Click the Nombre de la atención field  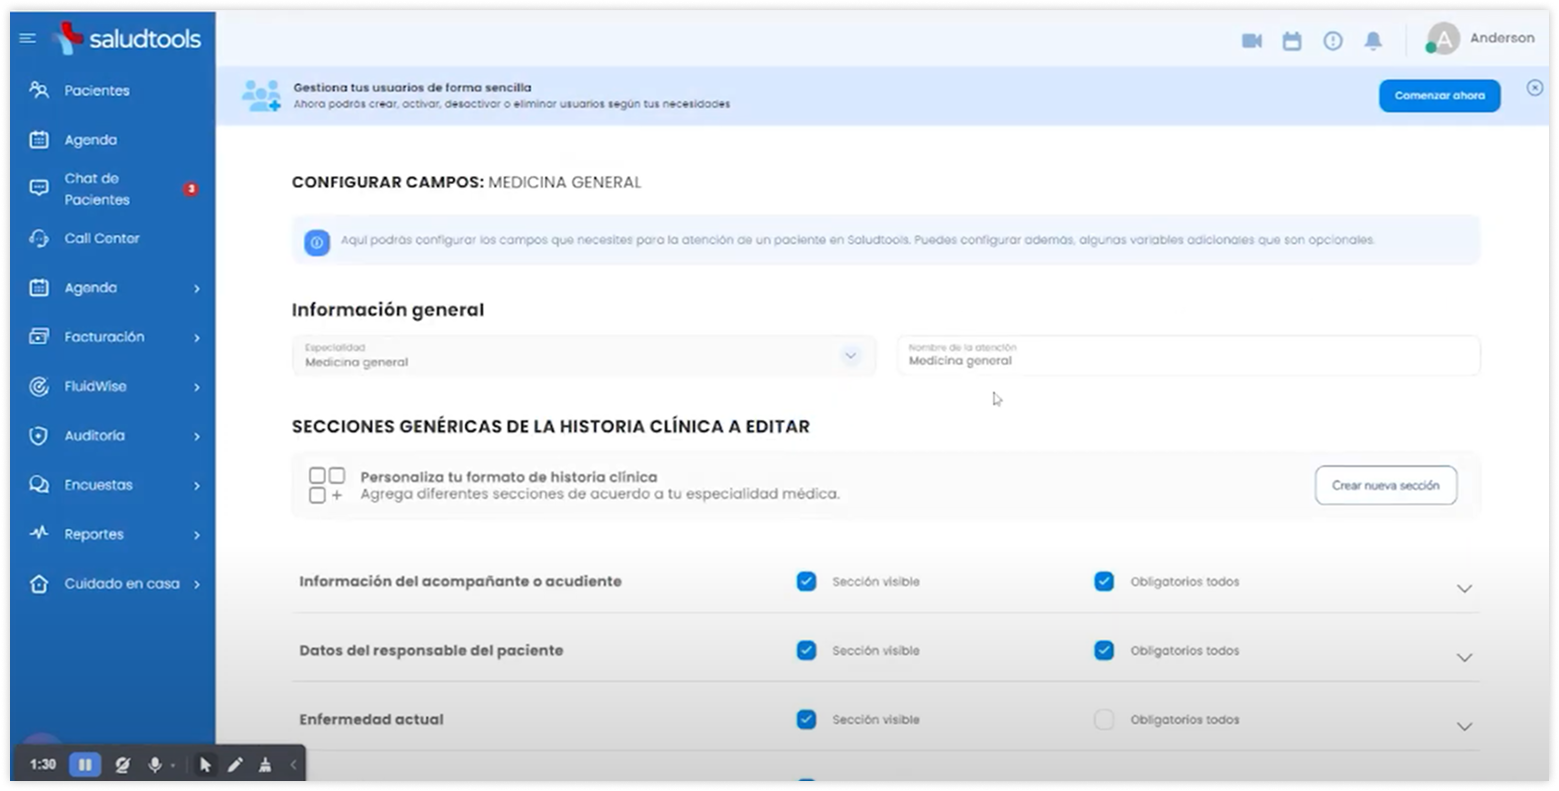(x=1189, y=356)
